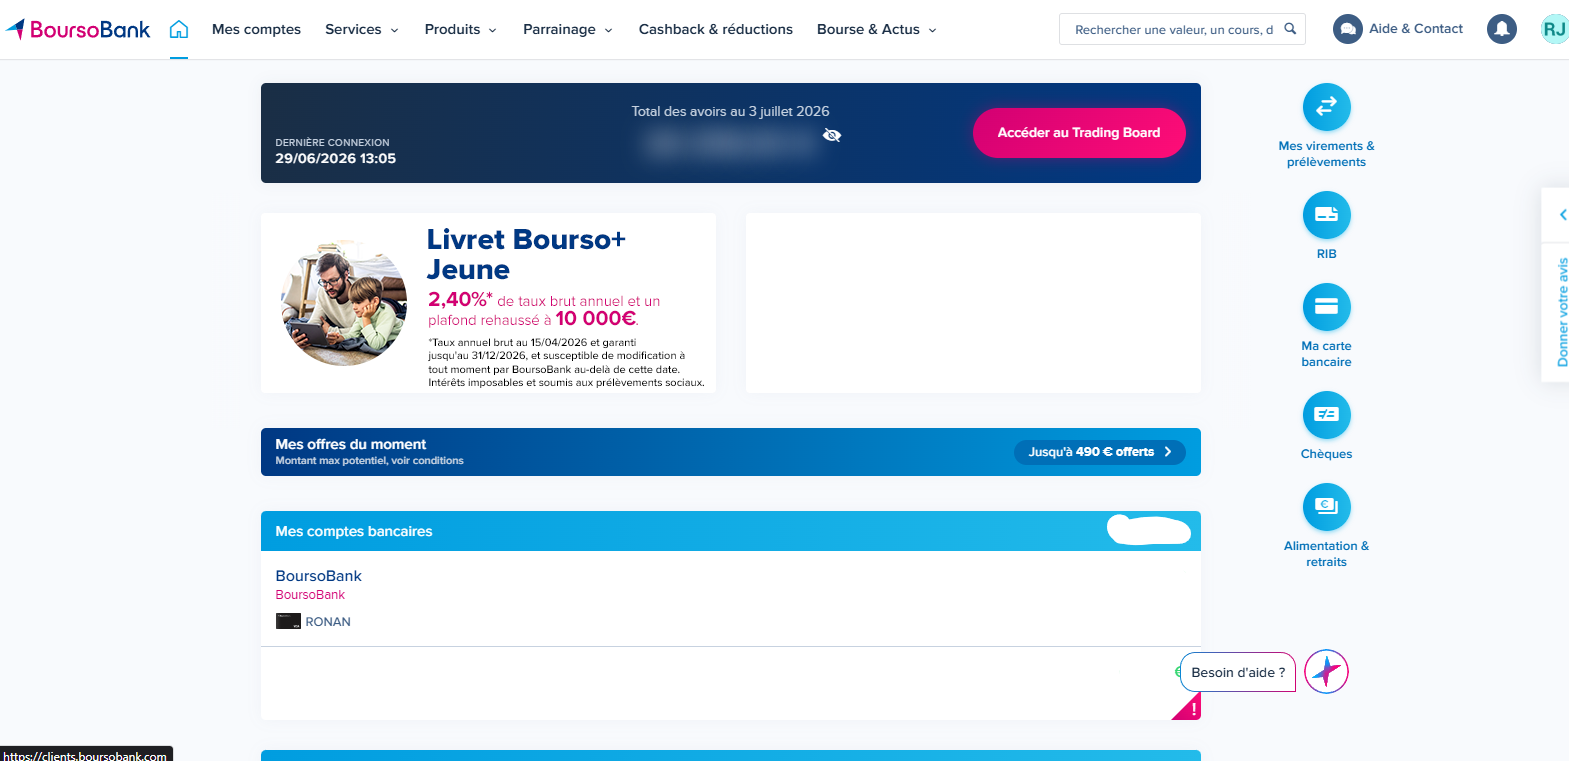
Task: Toggle visibility of total assets amount
Action: tap(832, 135)
